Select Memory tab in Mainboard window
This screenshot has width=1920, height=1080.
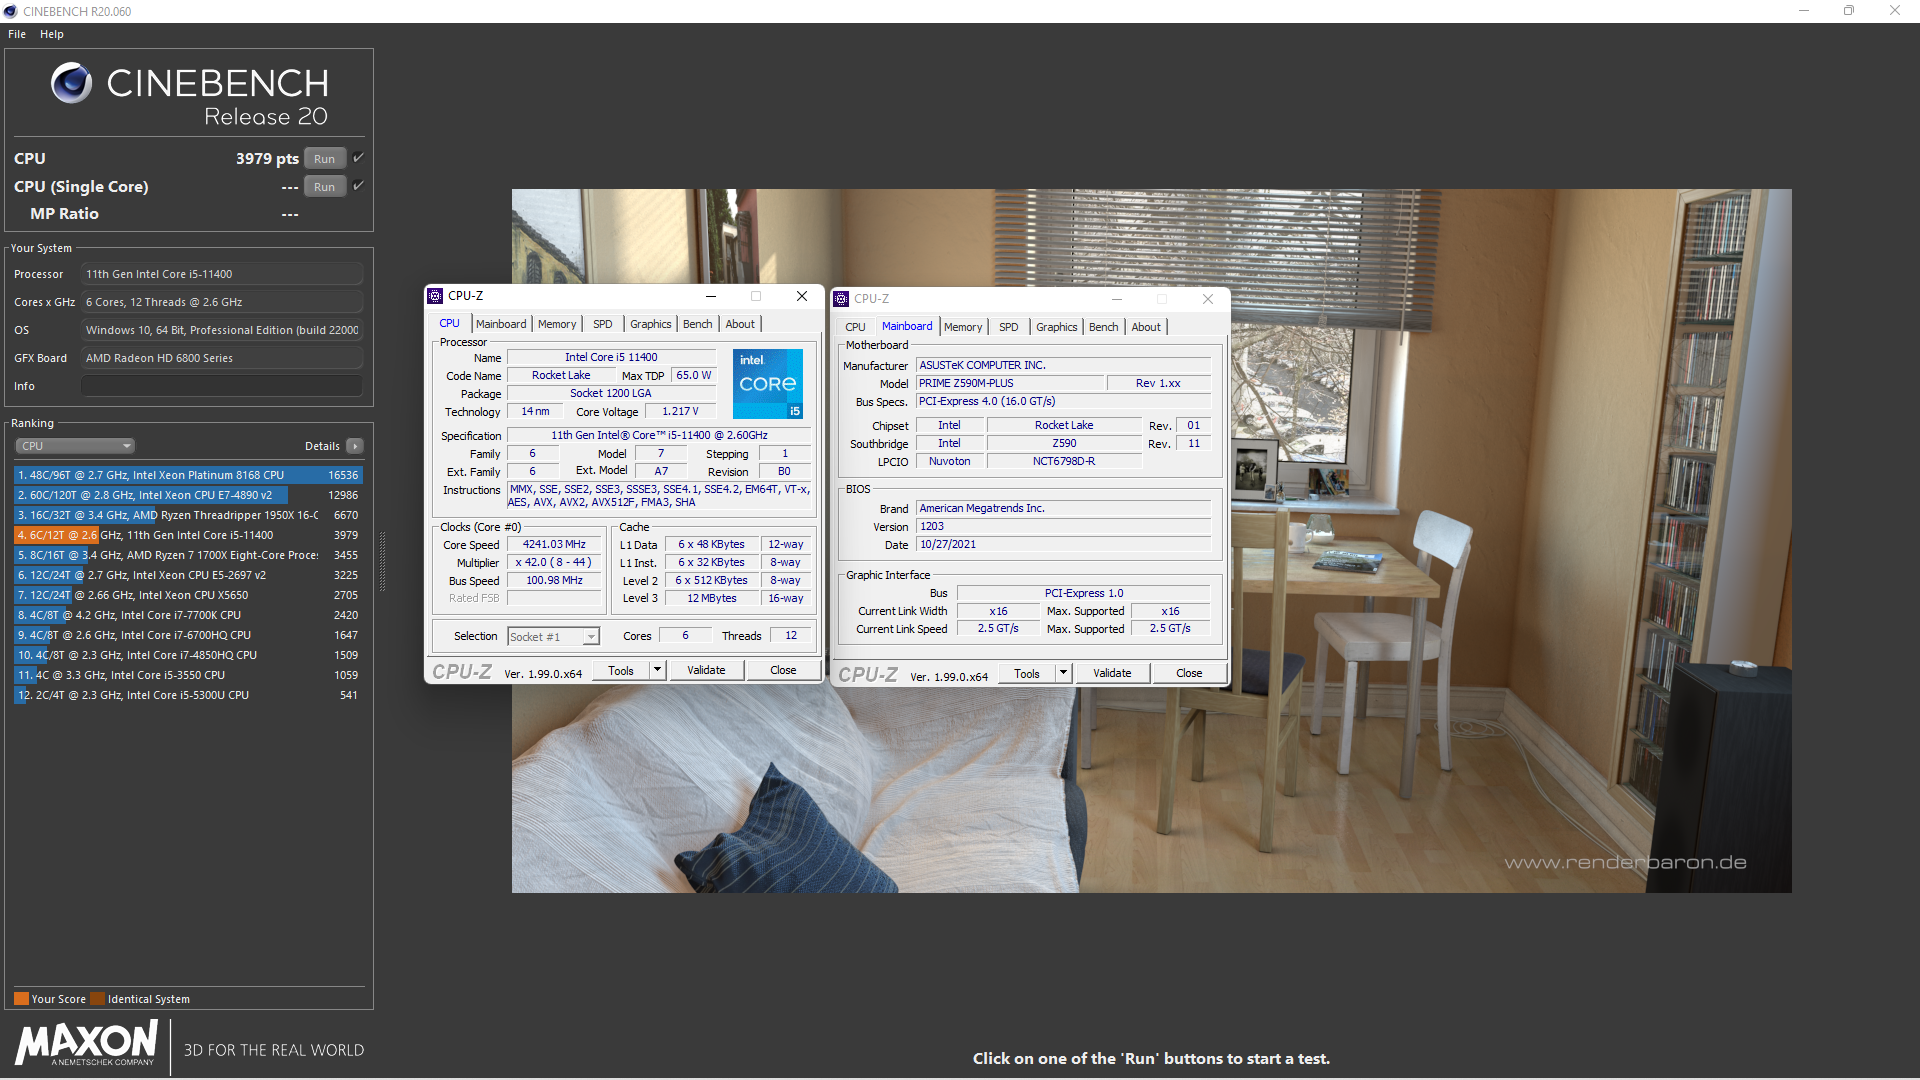coord(963,327)
